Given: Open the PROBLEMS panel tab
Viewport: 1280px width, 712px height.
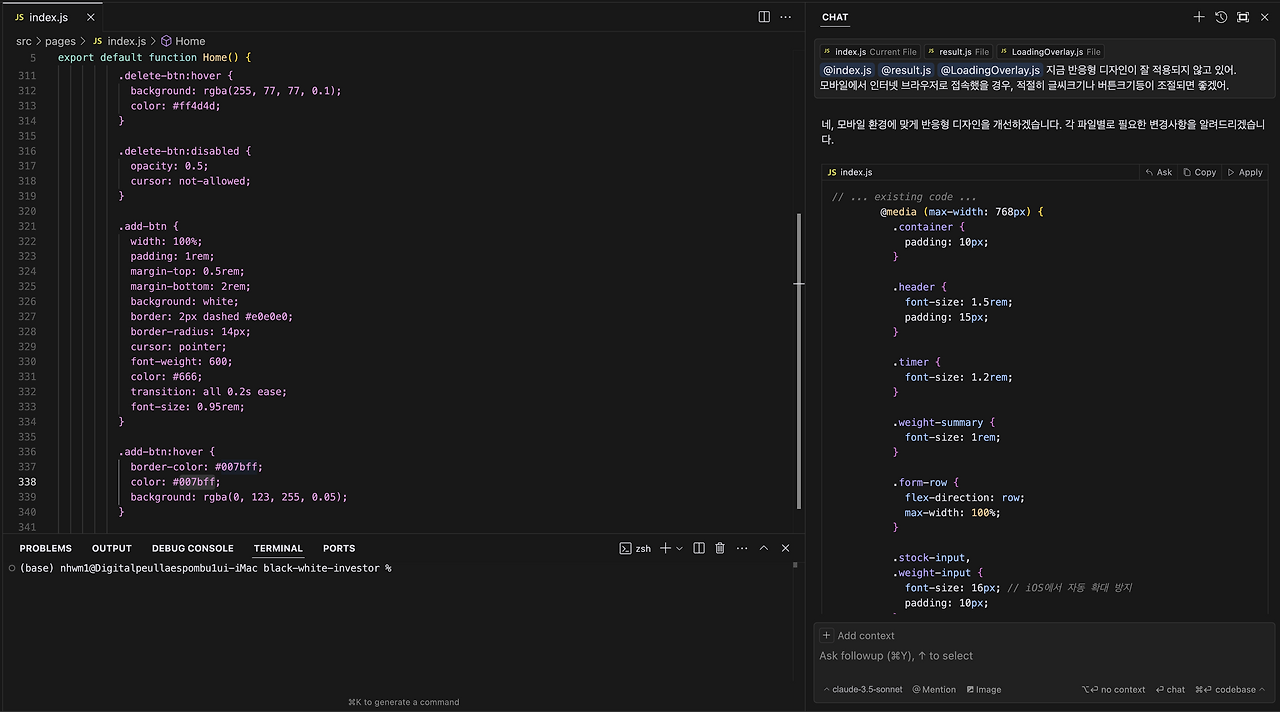Looking at the screenshot, I should click(x=46, y=548).
